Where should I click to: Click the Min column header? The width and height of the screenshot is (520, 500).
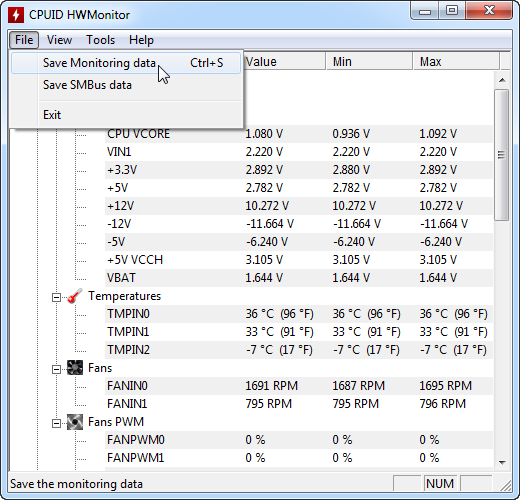[x=369, y=62]
